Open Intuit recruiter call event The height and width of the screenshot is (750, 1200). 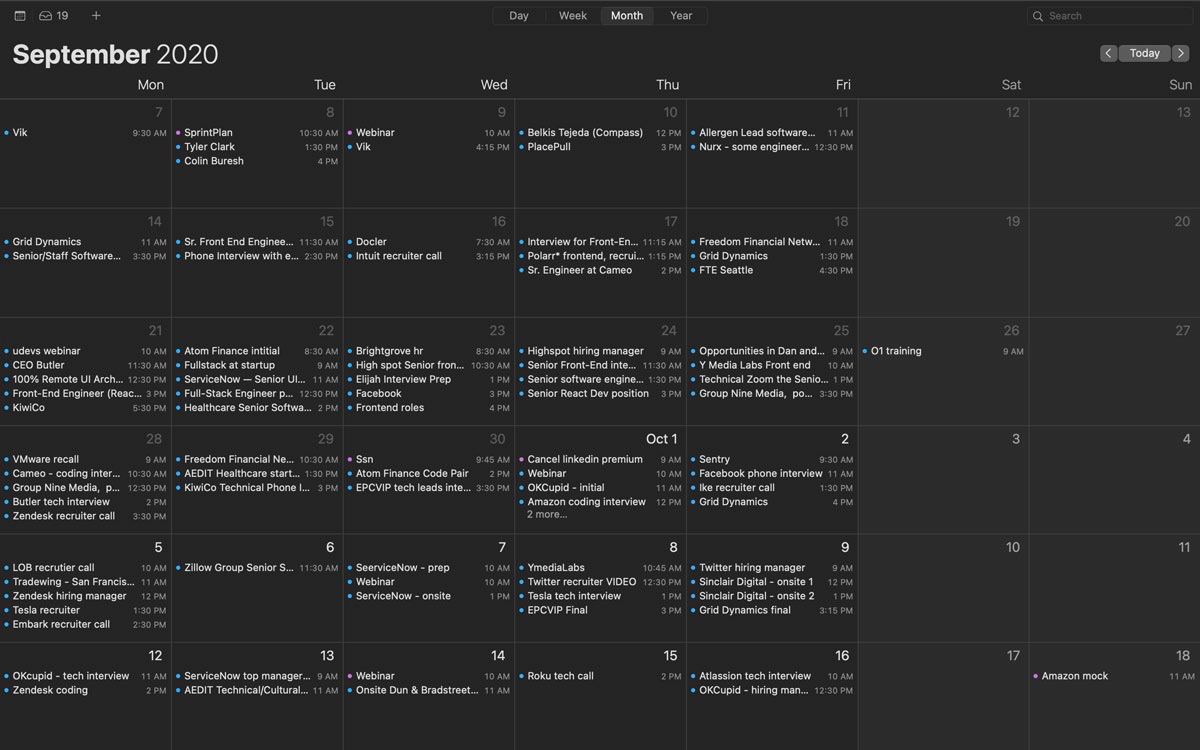tap(428, 256)
